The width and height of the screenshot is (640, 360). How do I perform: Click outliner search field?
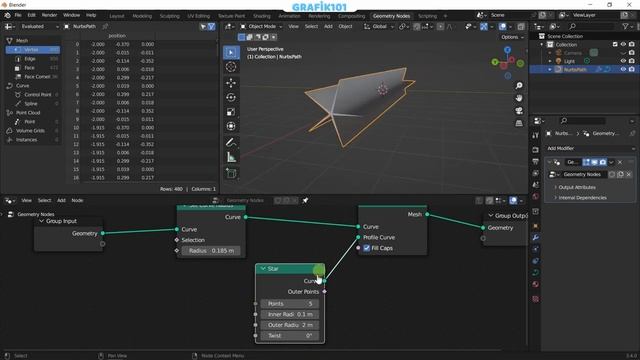(591, 27)
